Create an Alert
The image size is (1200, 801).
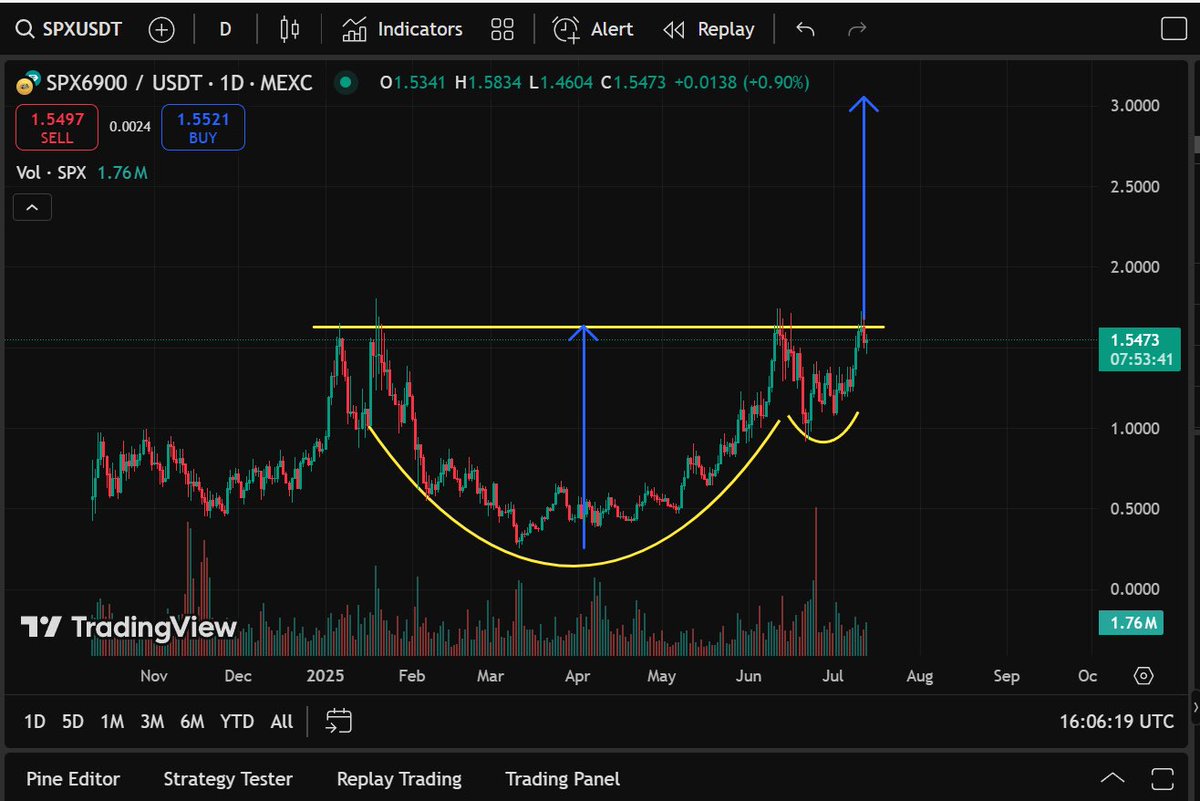click(593, 29)
